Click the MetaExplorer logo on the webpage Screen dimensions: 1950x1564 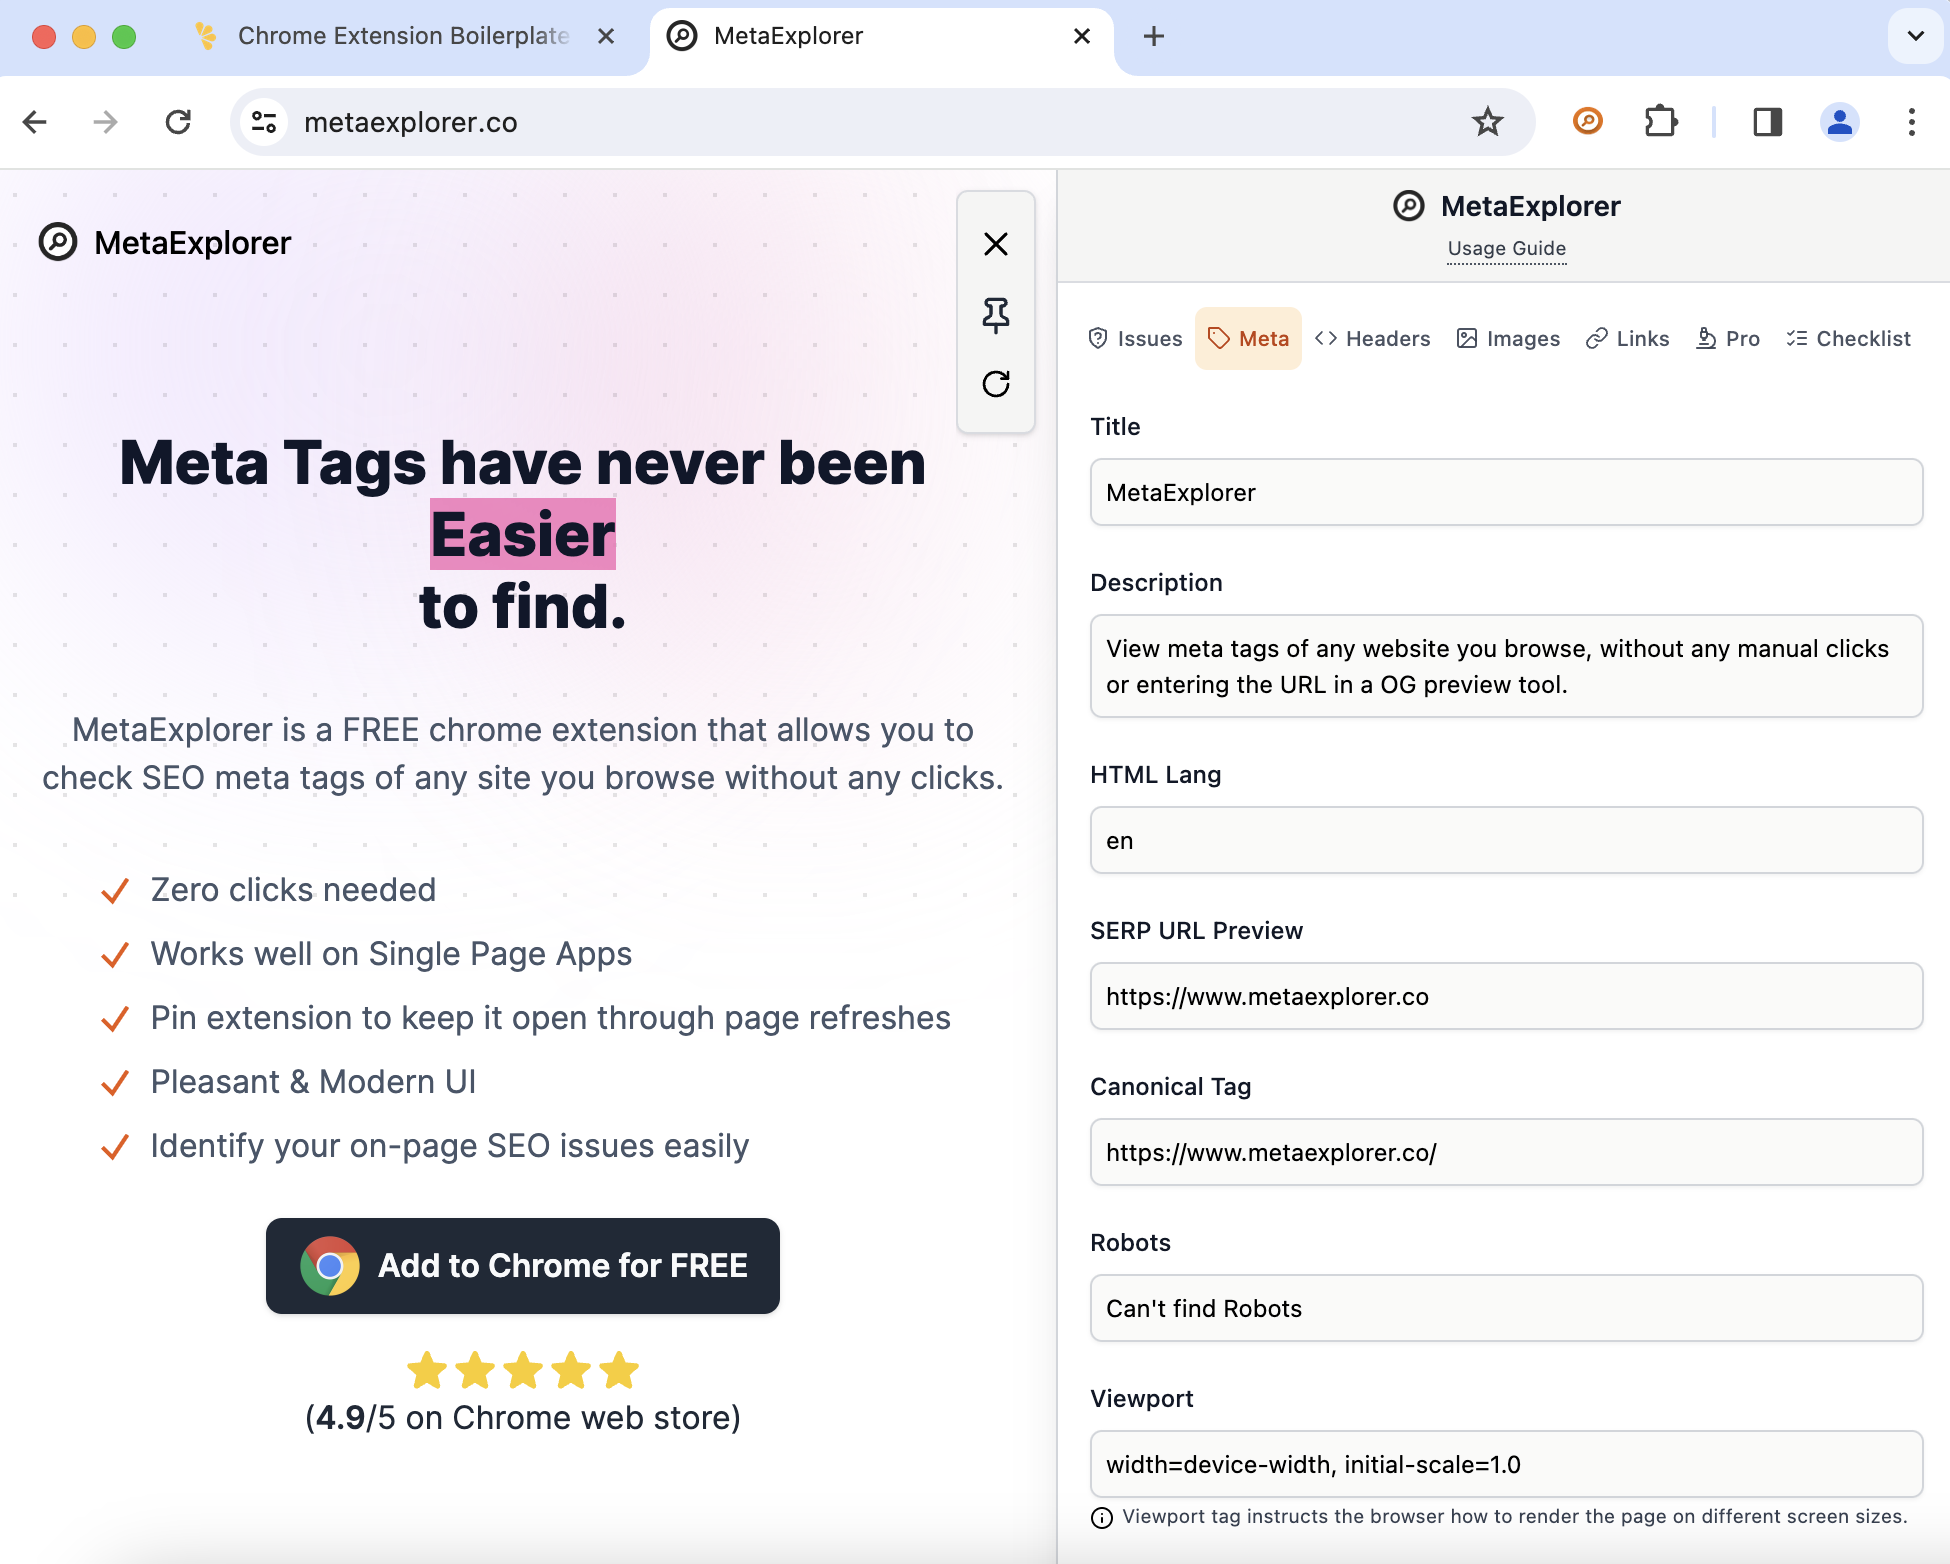[x=165, y=243]
